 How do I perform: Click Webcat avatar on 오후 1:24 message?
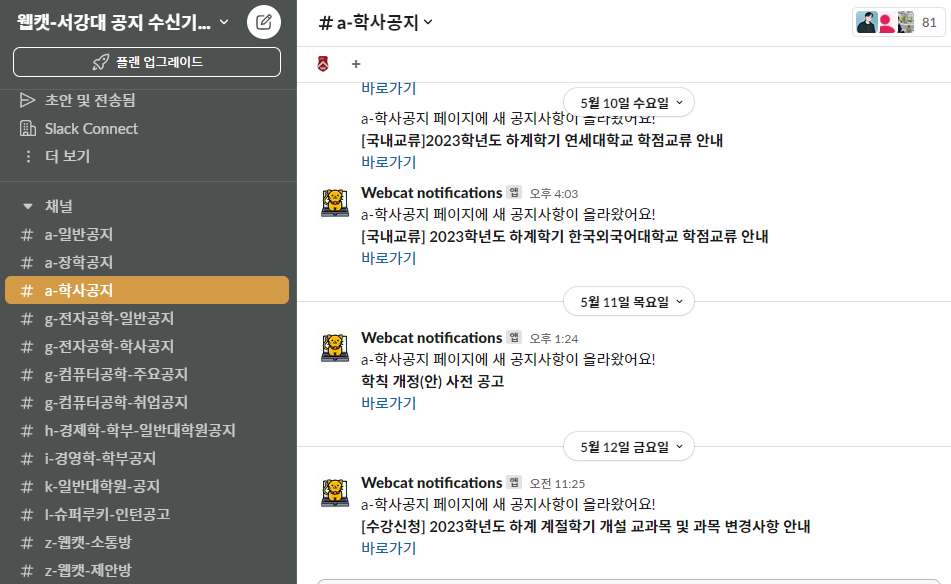pos(335,347)
